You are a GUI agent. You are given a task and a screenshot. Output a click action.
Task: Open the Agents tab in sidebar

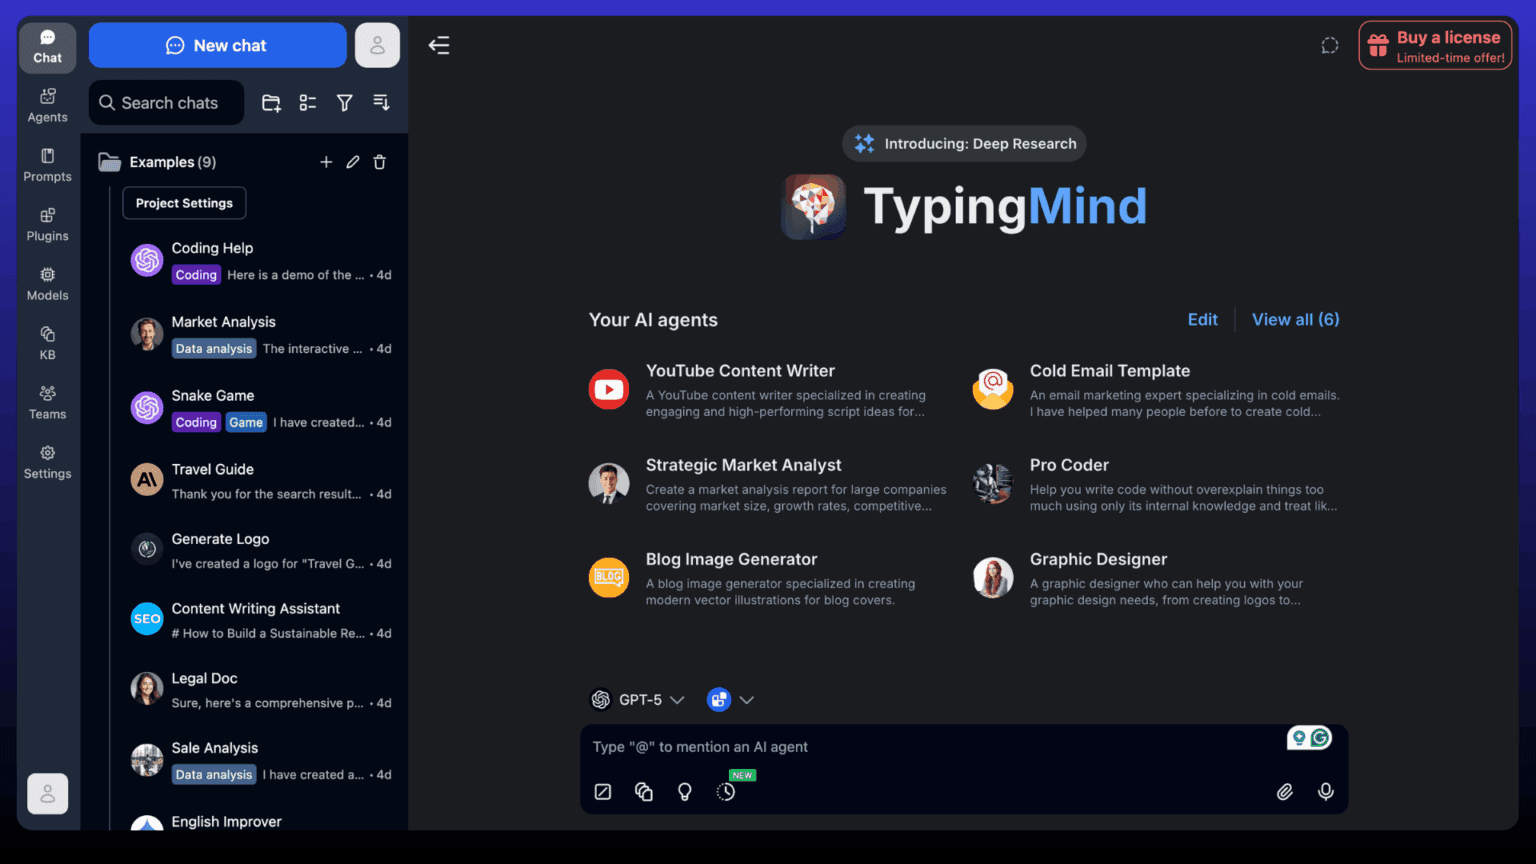pos(47,104)
